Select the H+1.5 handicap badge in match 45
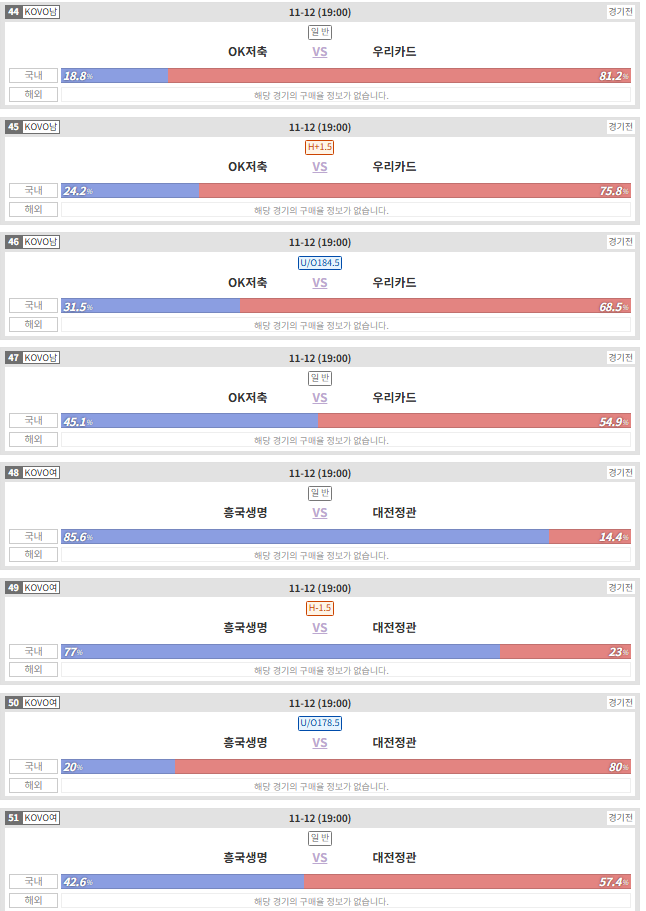646x911 pixels. (320, 147)
